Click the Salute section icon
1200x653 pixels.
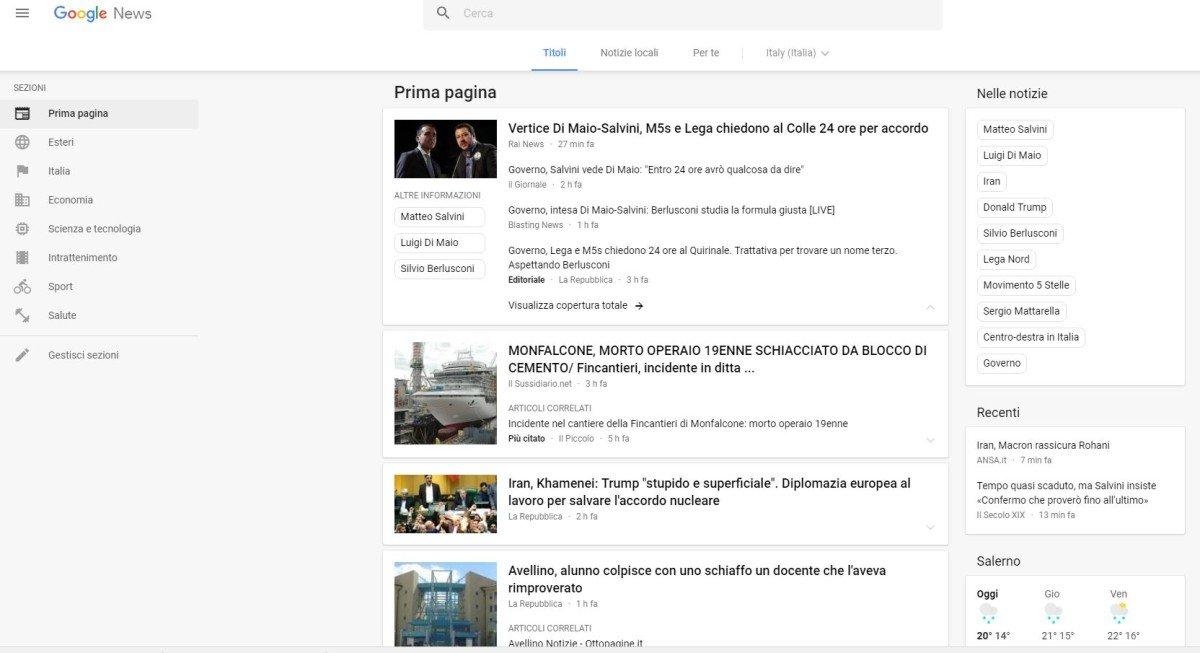click(x=22, y=316)
